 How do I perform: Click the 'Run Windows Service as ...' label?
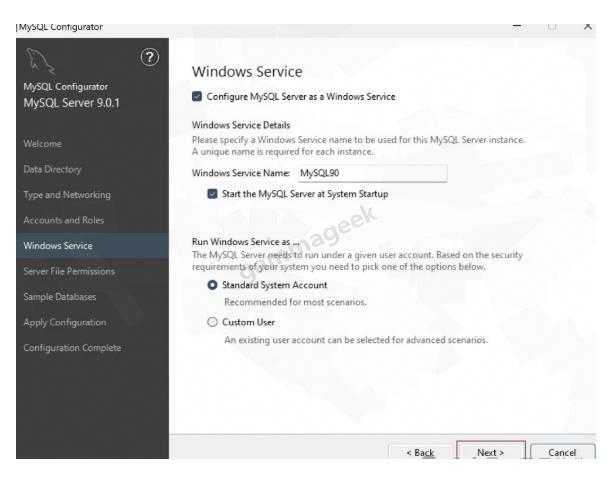(246, 242)
